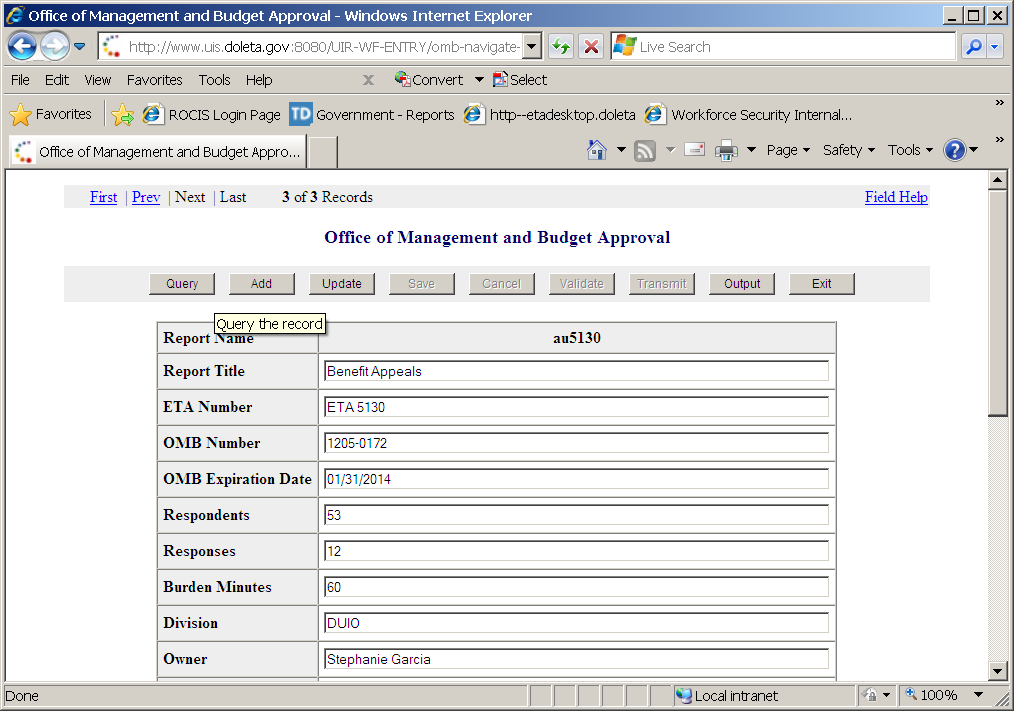
Task: Open the blue Help question mark icon
Action: [x=955, y=150]
